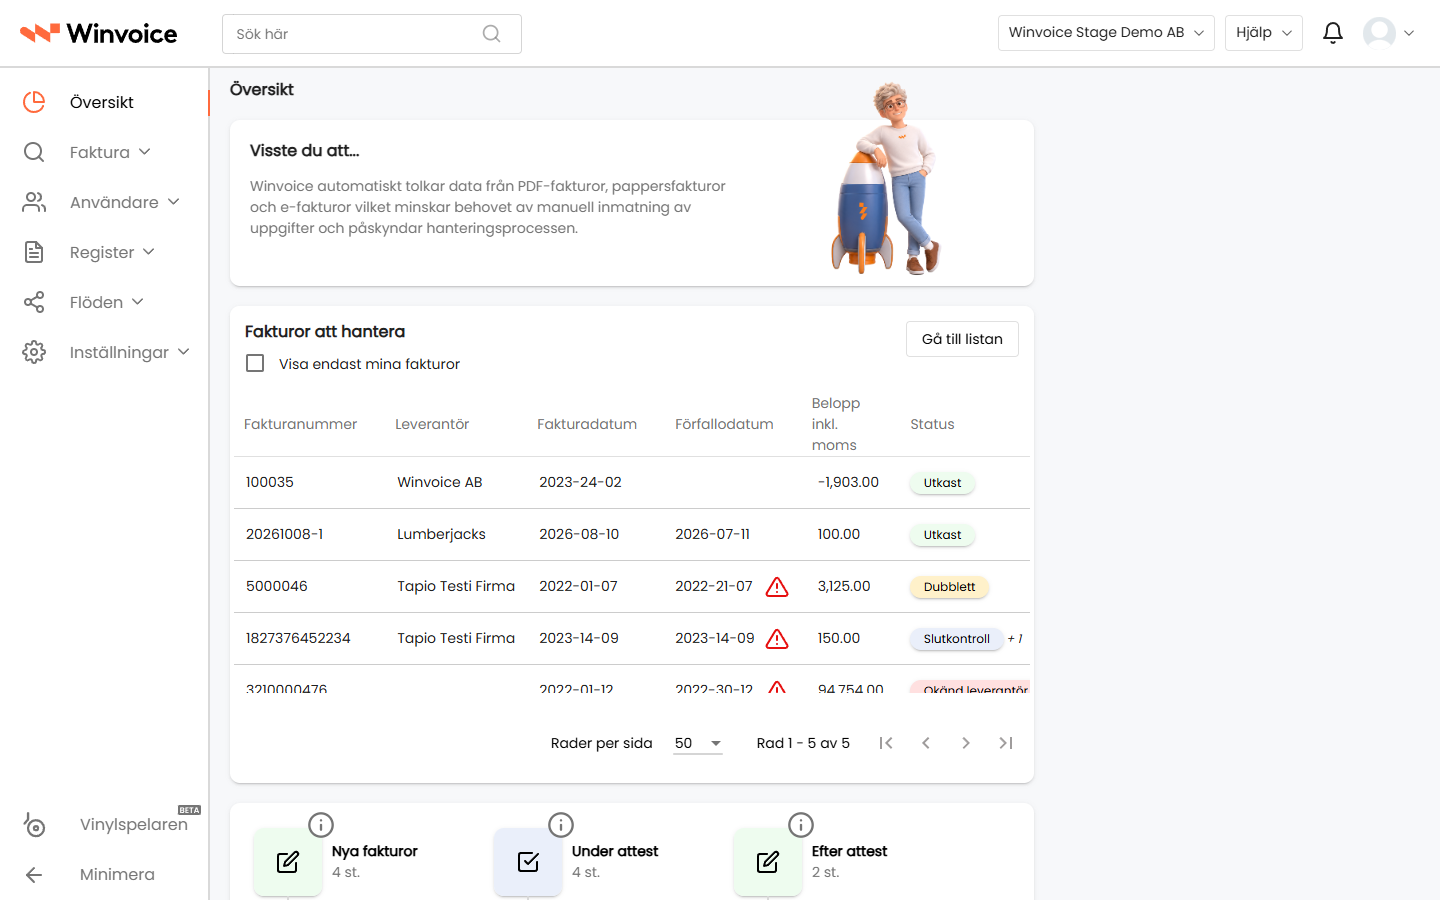Click the search magnifier icon in search box
1440x900 pixels.
pyautogui.click(x=491, y=34)
